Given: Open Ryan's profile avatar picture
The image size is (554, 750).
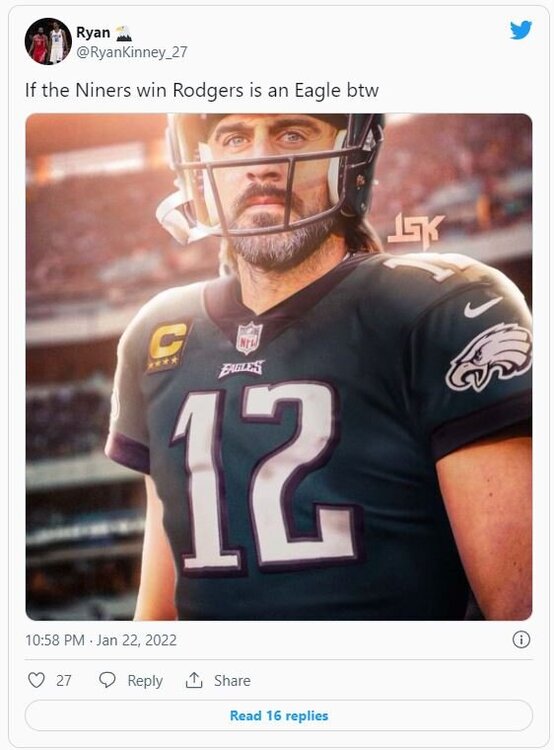Looking at the screenshot, I should [x=48, y=41].
